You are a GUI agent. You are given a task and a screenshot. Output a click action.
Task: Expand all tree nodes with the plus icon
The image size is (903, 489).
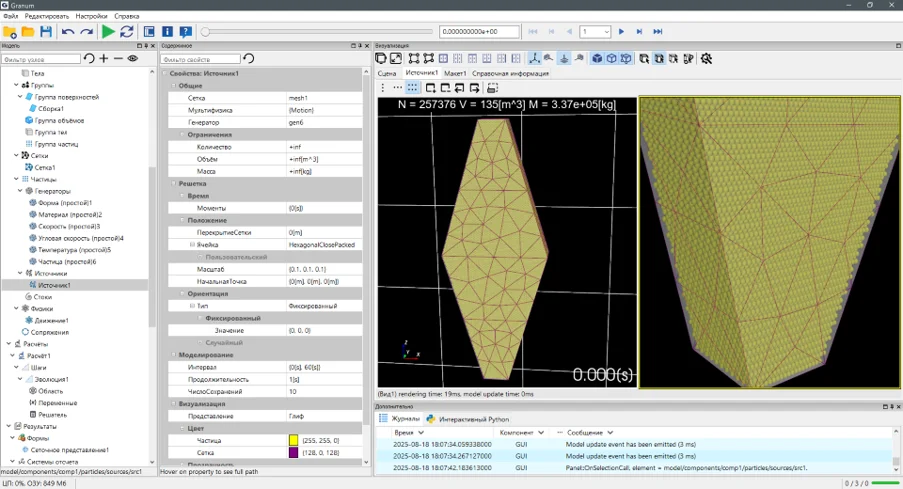pyautogui.click(x=104, y=58)
